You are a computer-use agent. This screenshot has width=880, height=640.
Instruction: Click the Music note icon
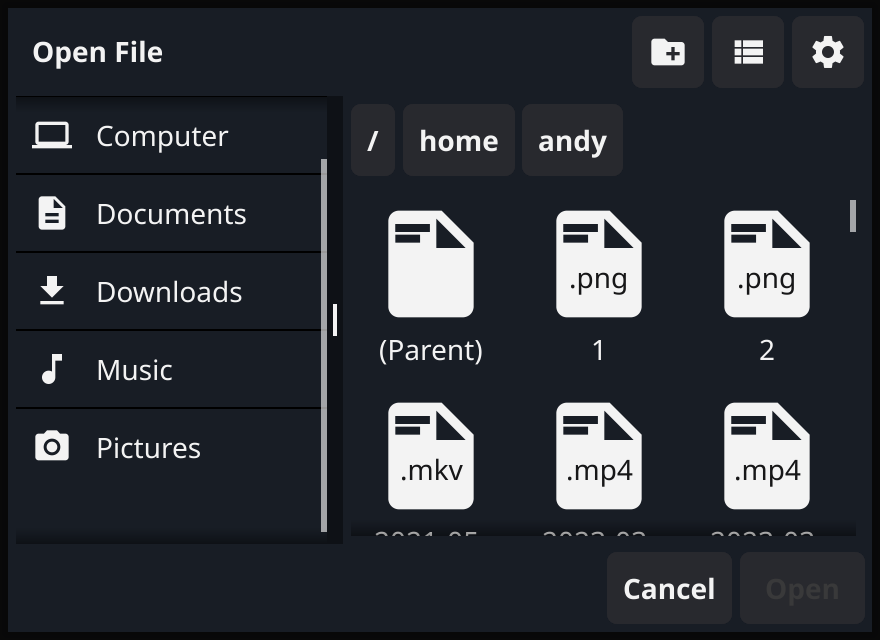(x=52, y=369)
